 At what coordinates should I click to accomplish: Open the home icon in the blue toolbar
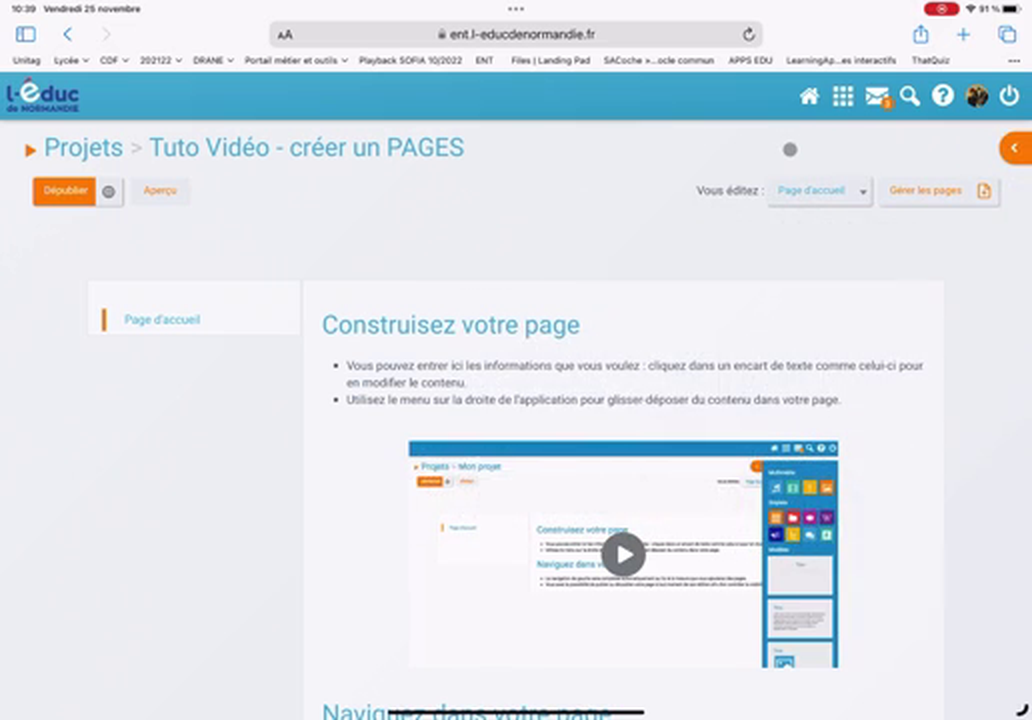pyautogui.click(x=809, y=95)
